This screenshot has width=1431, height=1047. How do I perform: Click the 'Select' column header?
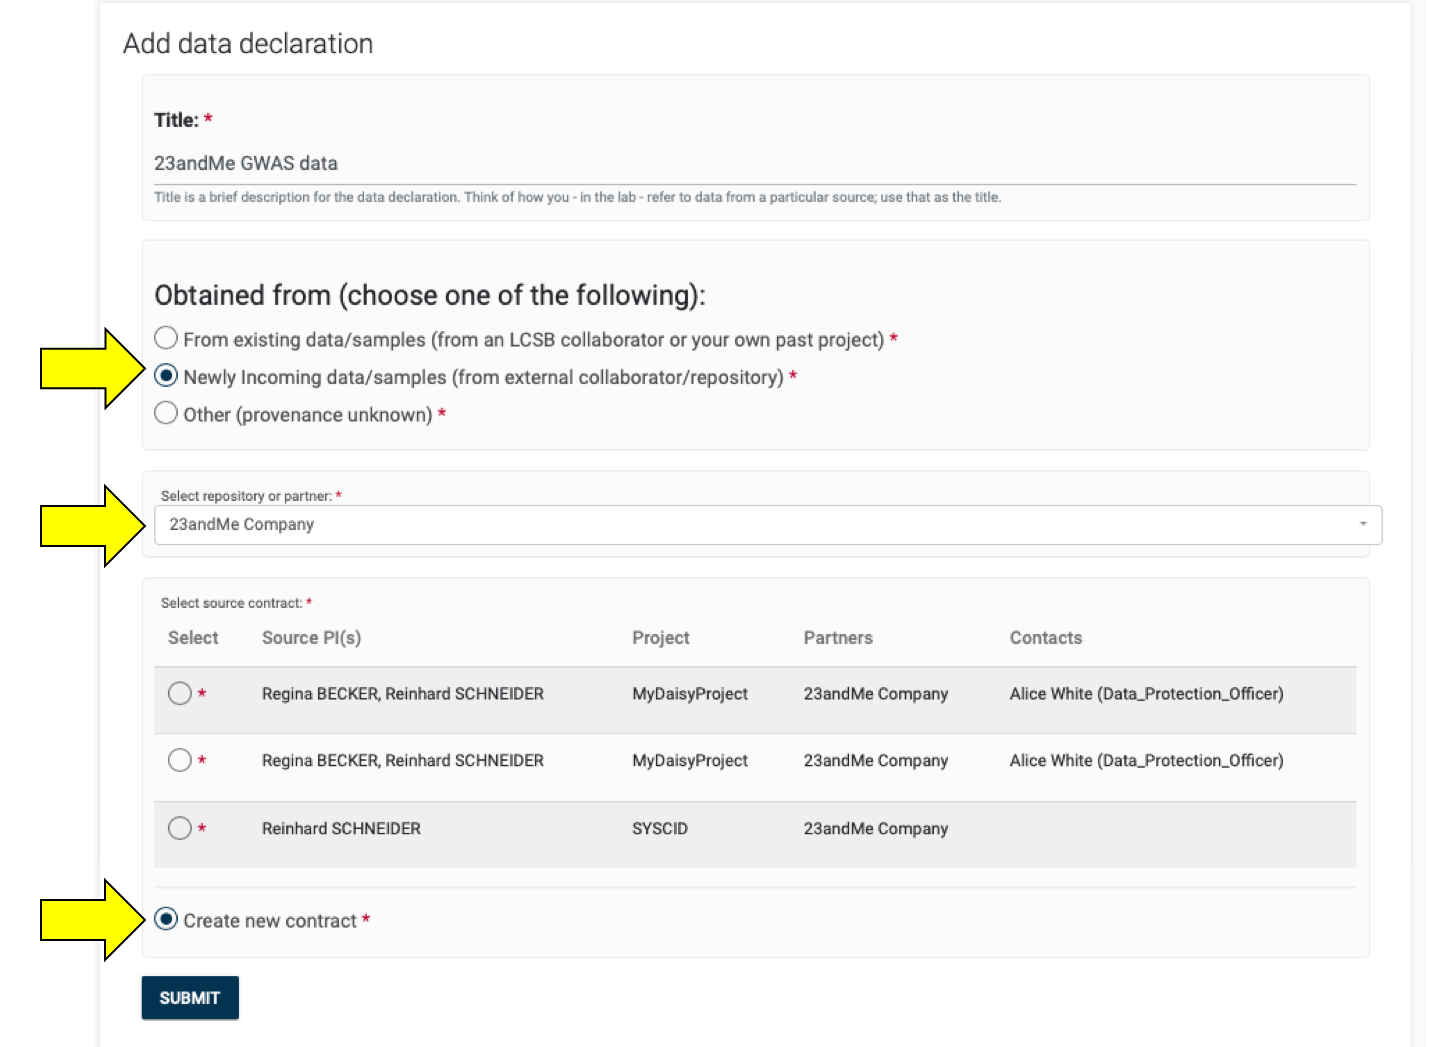pos(193,638)
